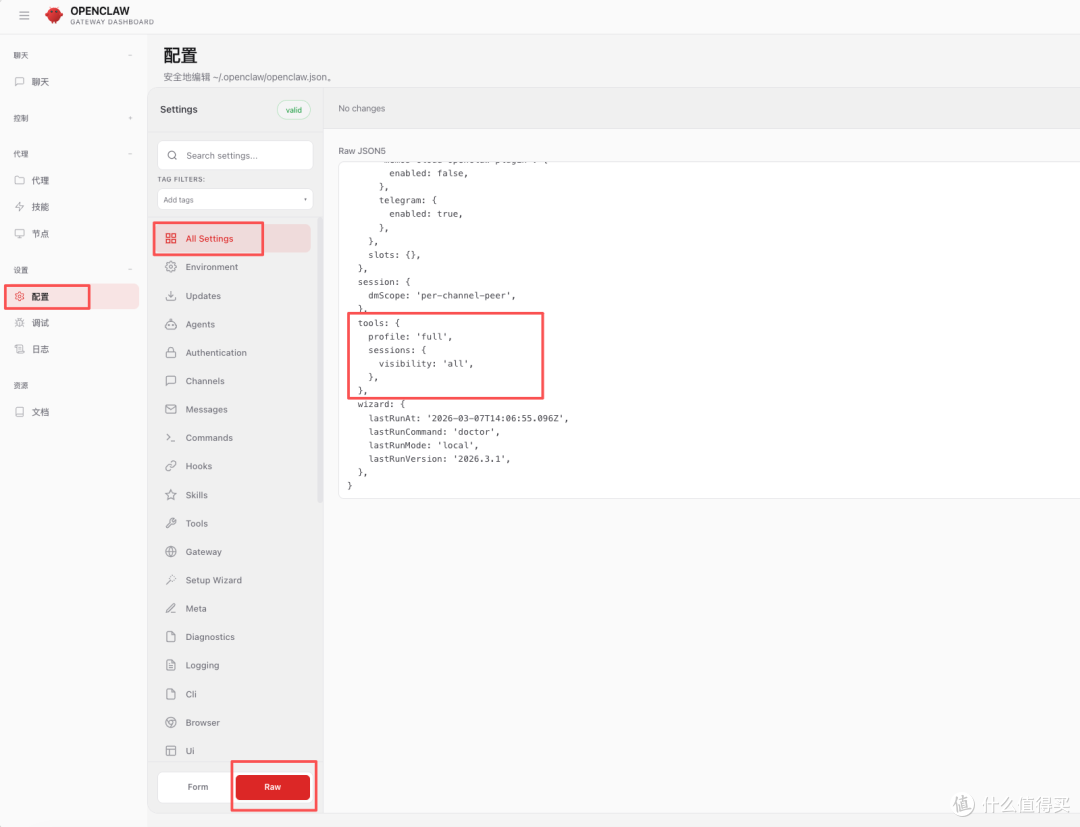Click the book icon beside 文档

pyautogui.click(x=19, y=412)
